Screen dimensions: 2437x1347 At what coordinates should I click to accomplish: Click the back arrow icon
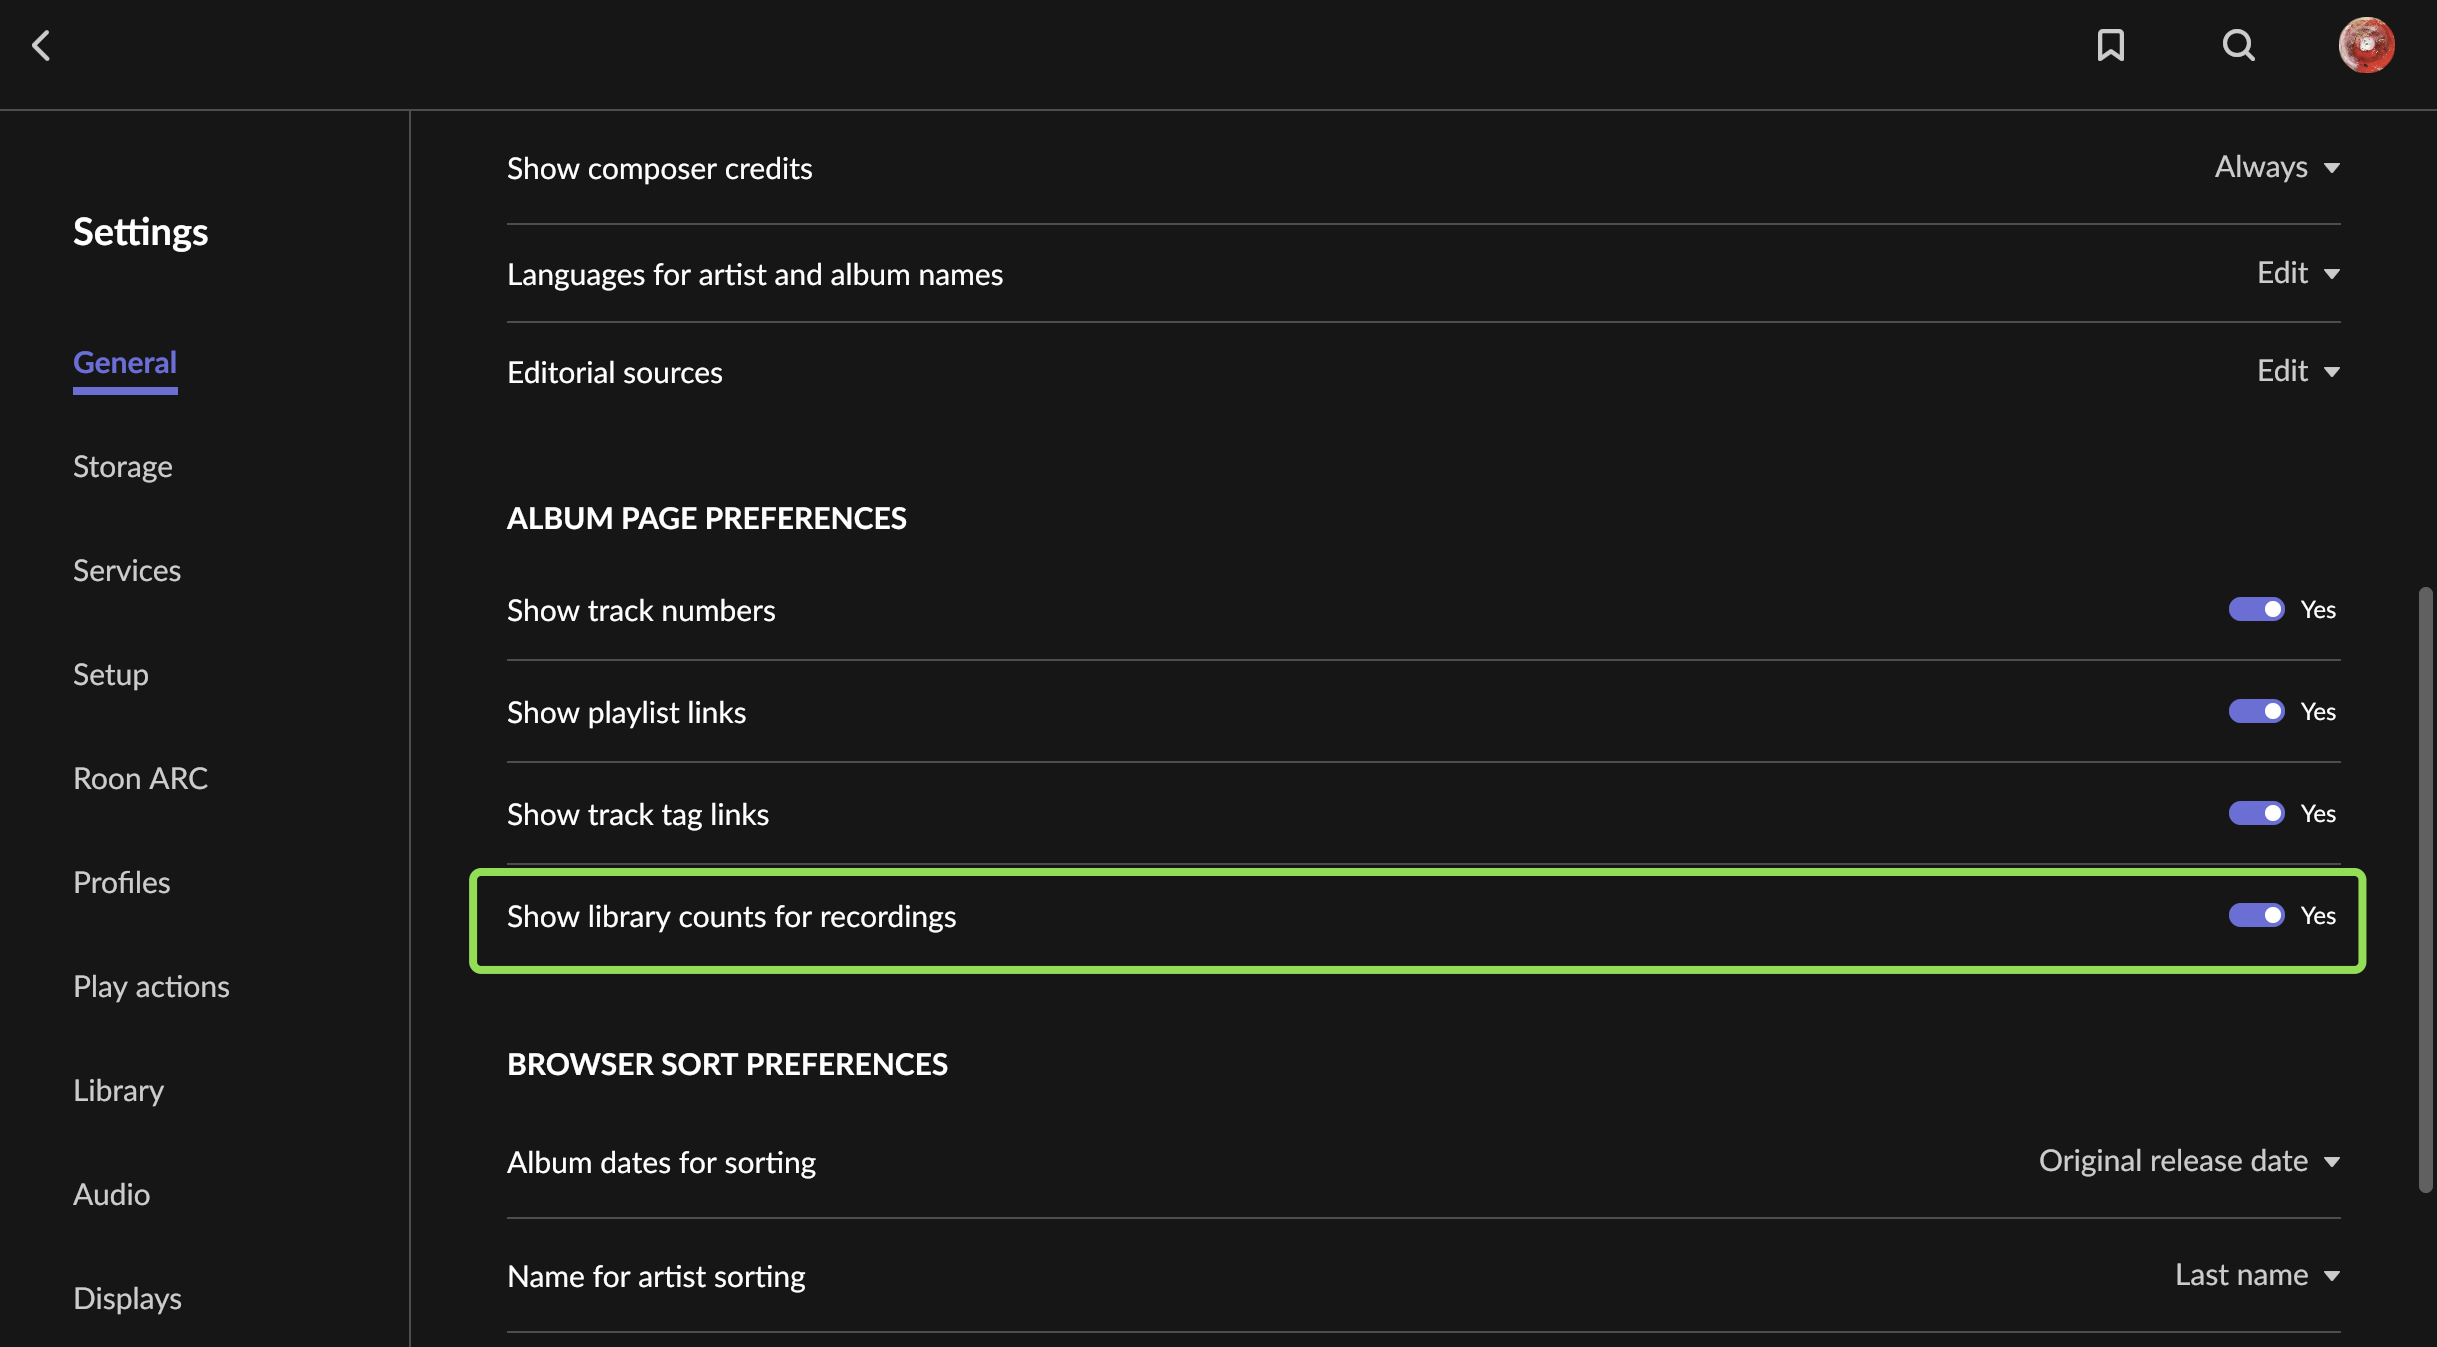click(x=42, y=45)
